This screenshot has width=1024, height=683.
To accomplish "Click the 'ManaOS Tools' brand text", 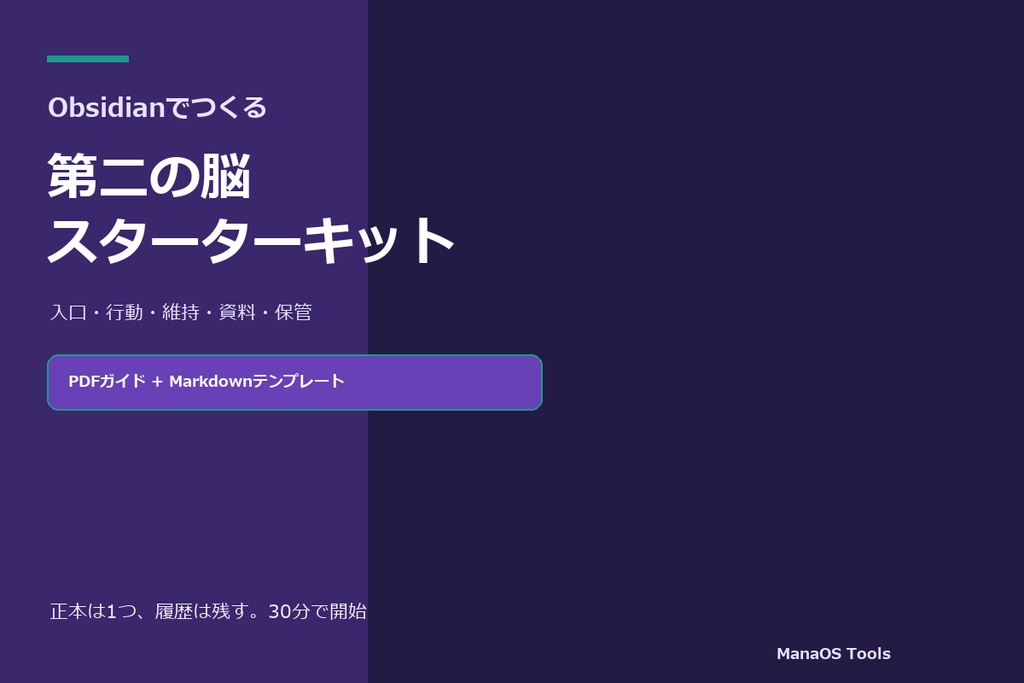I will pyautogui.click(x=833, y=654).
